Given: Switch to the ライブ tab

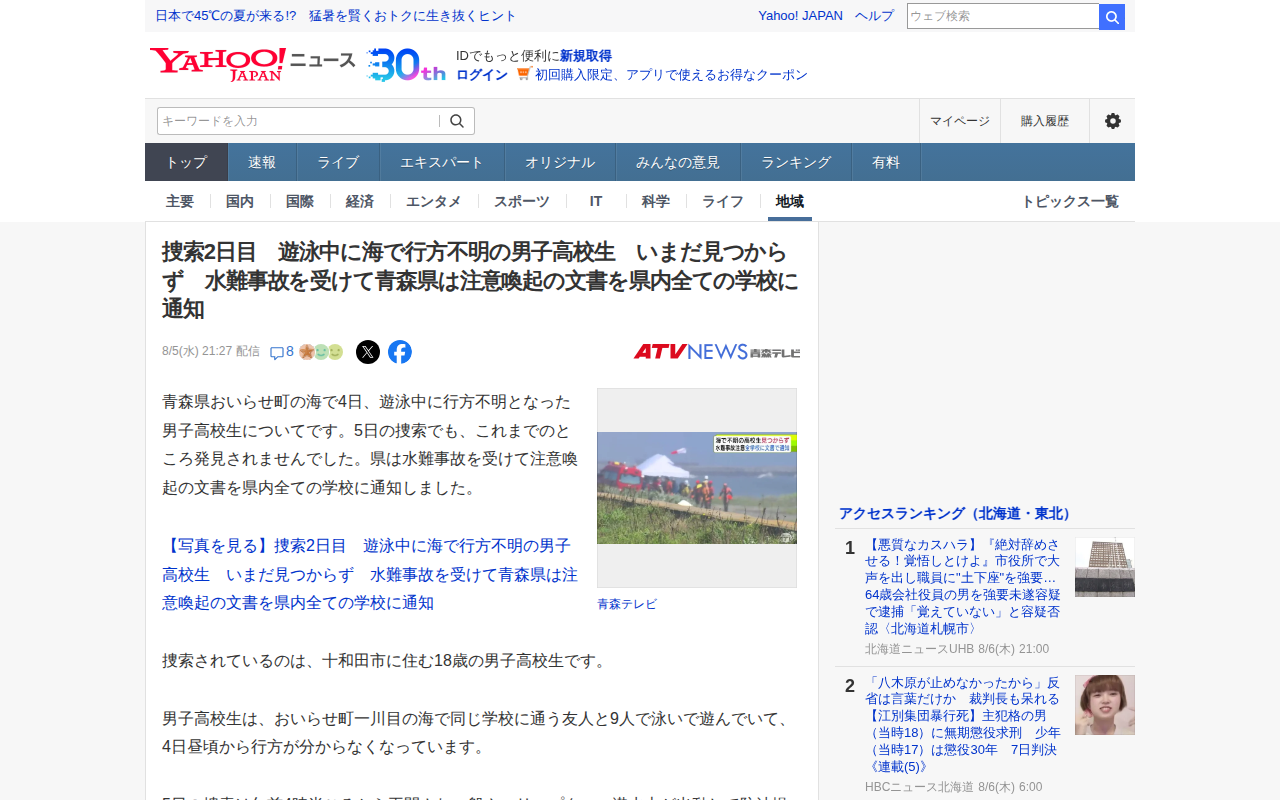Looking at the screenshot, I should click(x=338, y=162).
